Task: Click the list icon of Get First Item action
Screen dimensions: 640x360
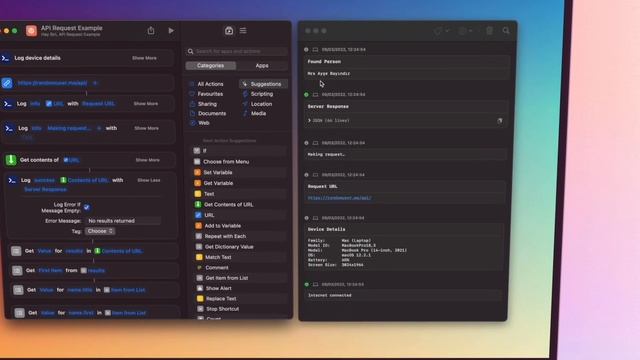Action: [17, 270]
